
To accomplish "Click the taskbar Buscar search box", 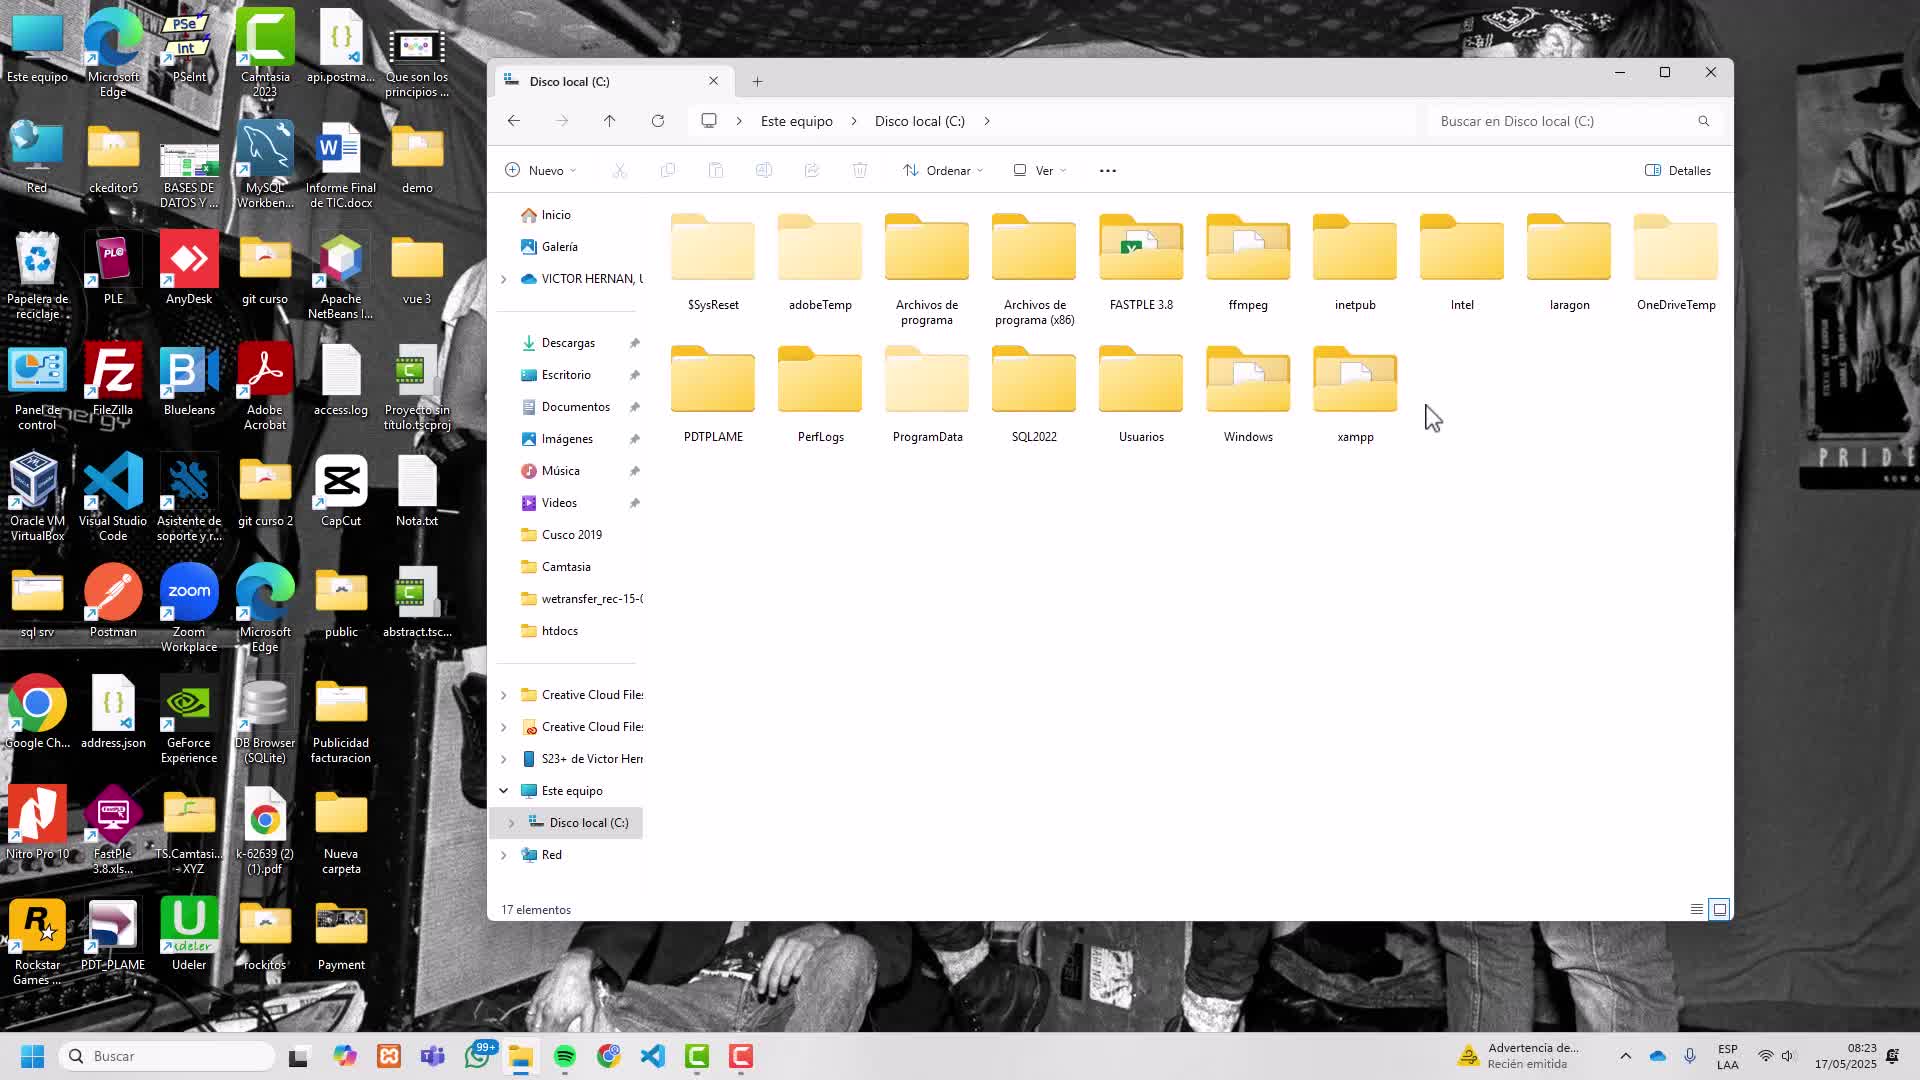I will [168, 1056].
